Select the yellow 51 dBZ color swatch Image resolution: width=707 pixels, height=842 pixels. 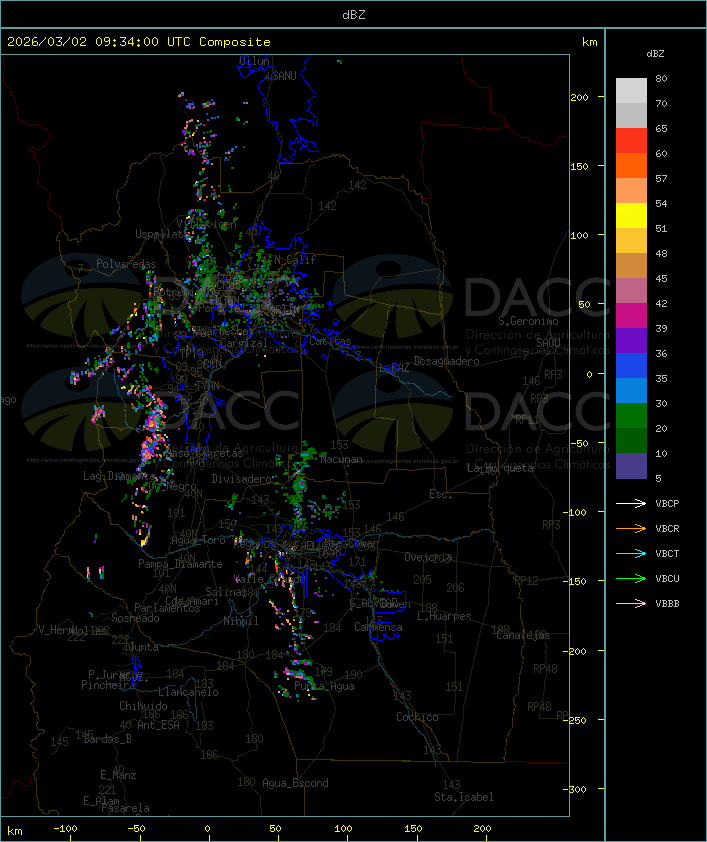[x=631, y=216]
